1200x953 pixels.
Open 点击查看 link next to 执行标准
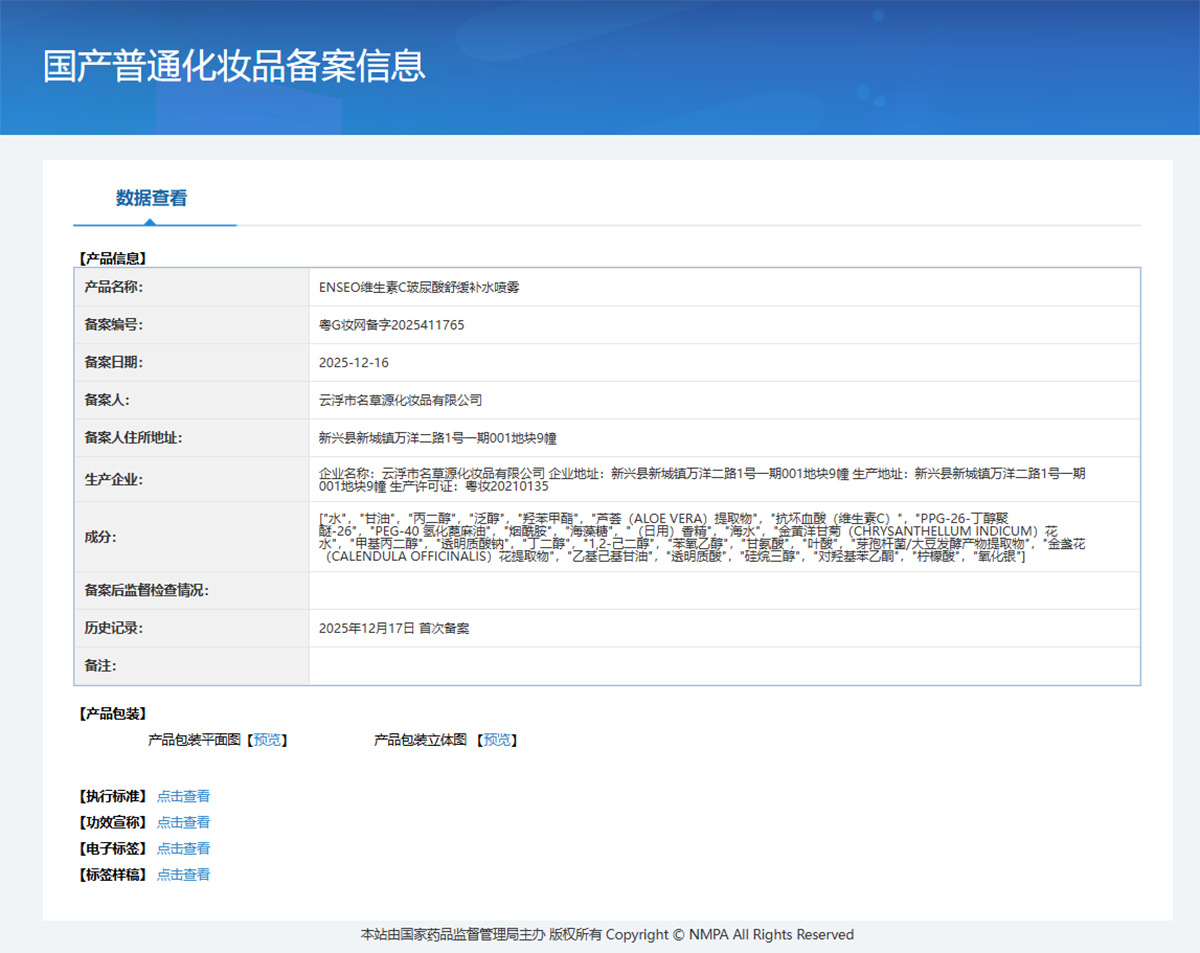[183, 796]
